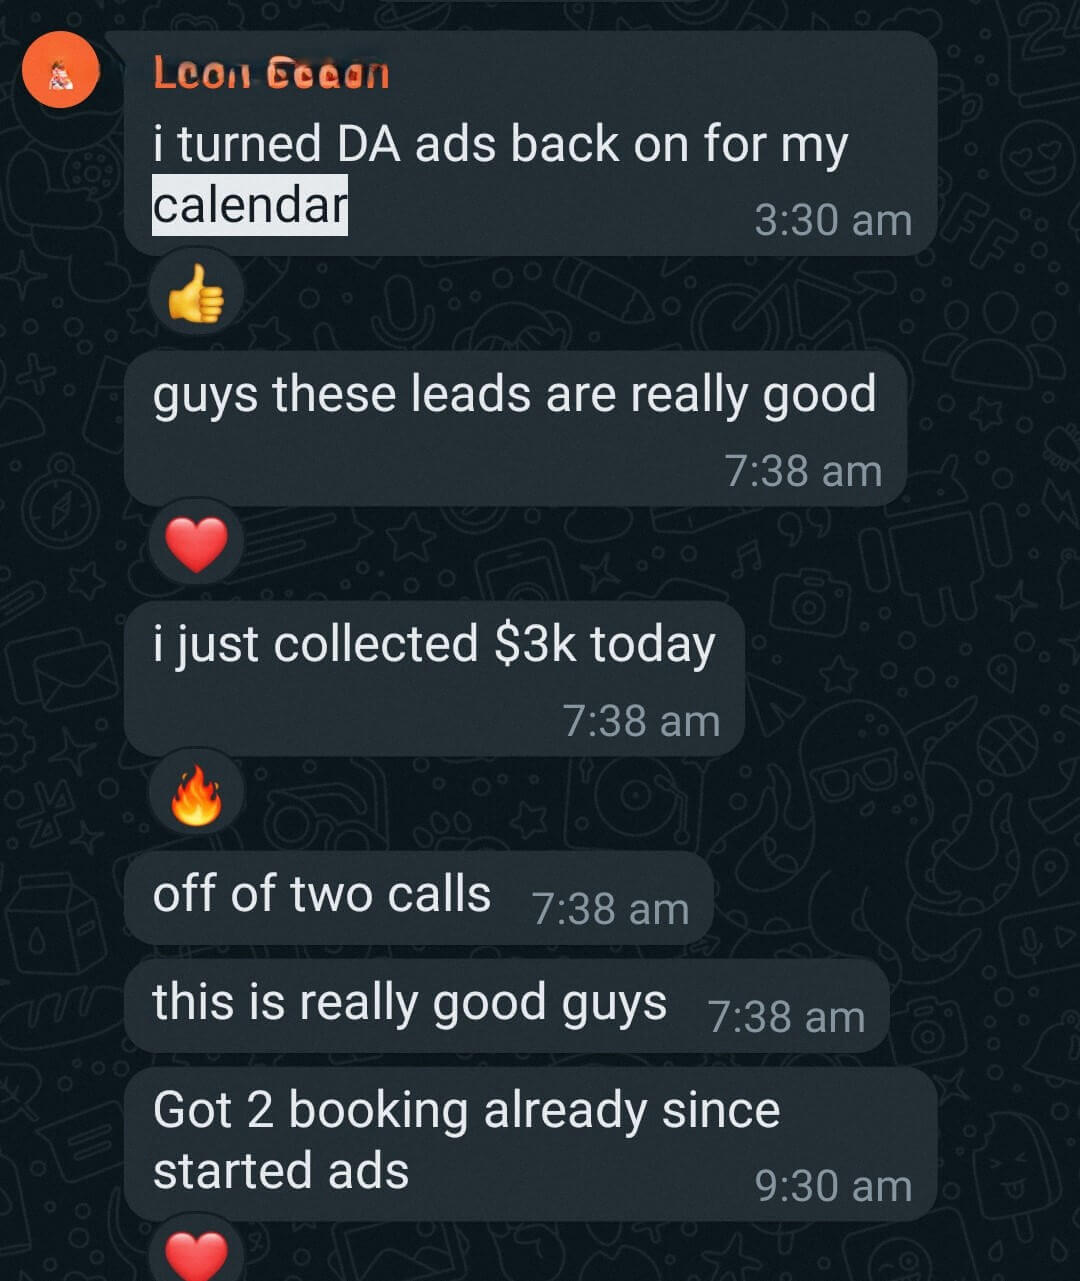The width and height of the screenshot is (1080, 1281).
Task: Select the 'i just collected $3k today' message
Action: [x=433, y=644]
